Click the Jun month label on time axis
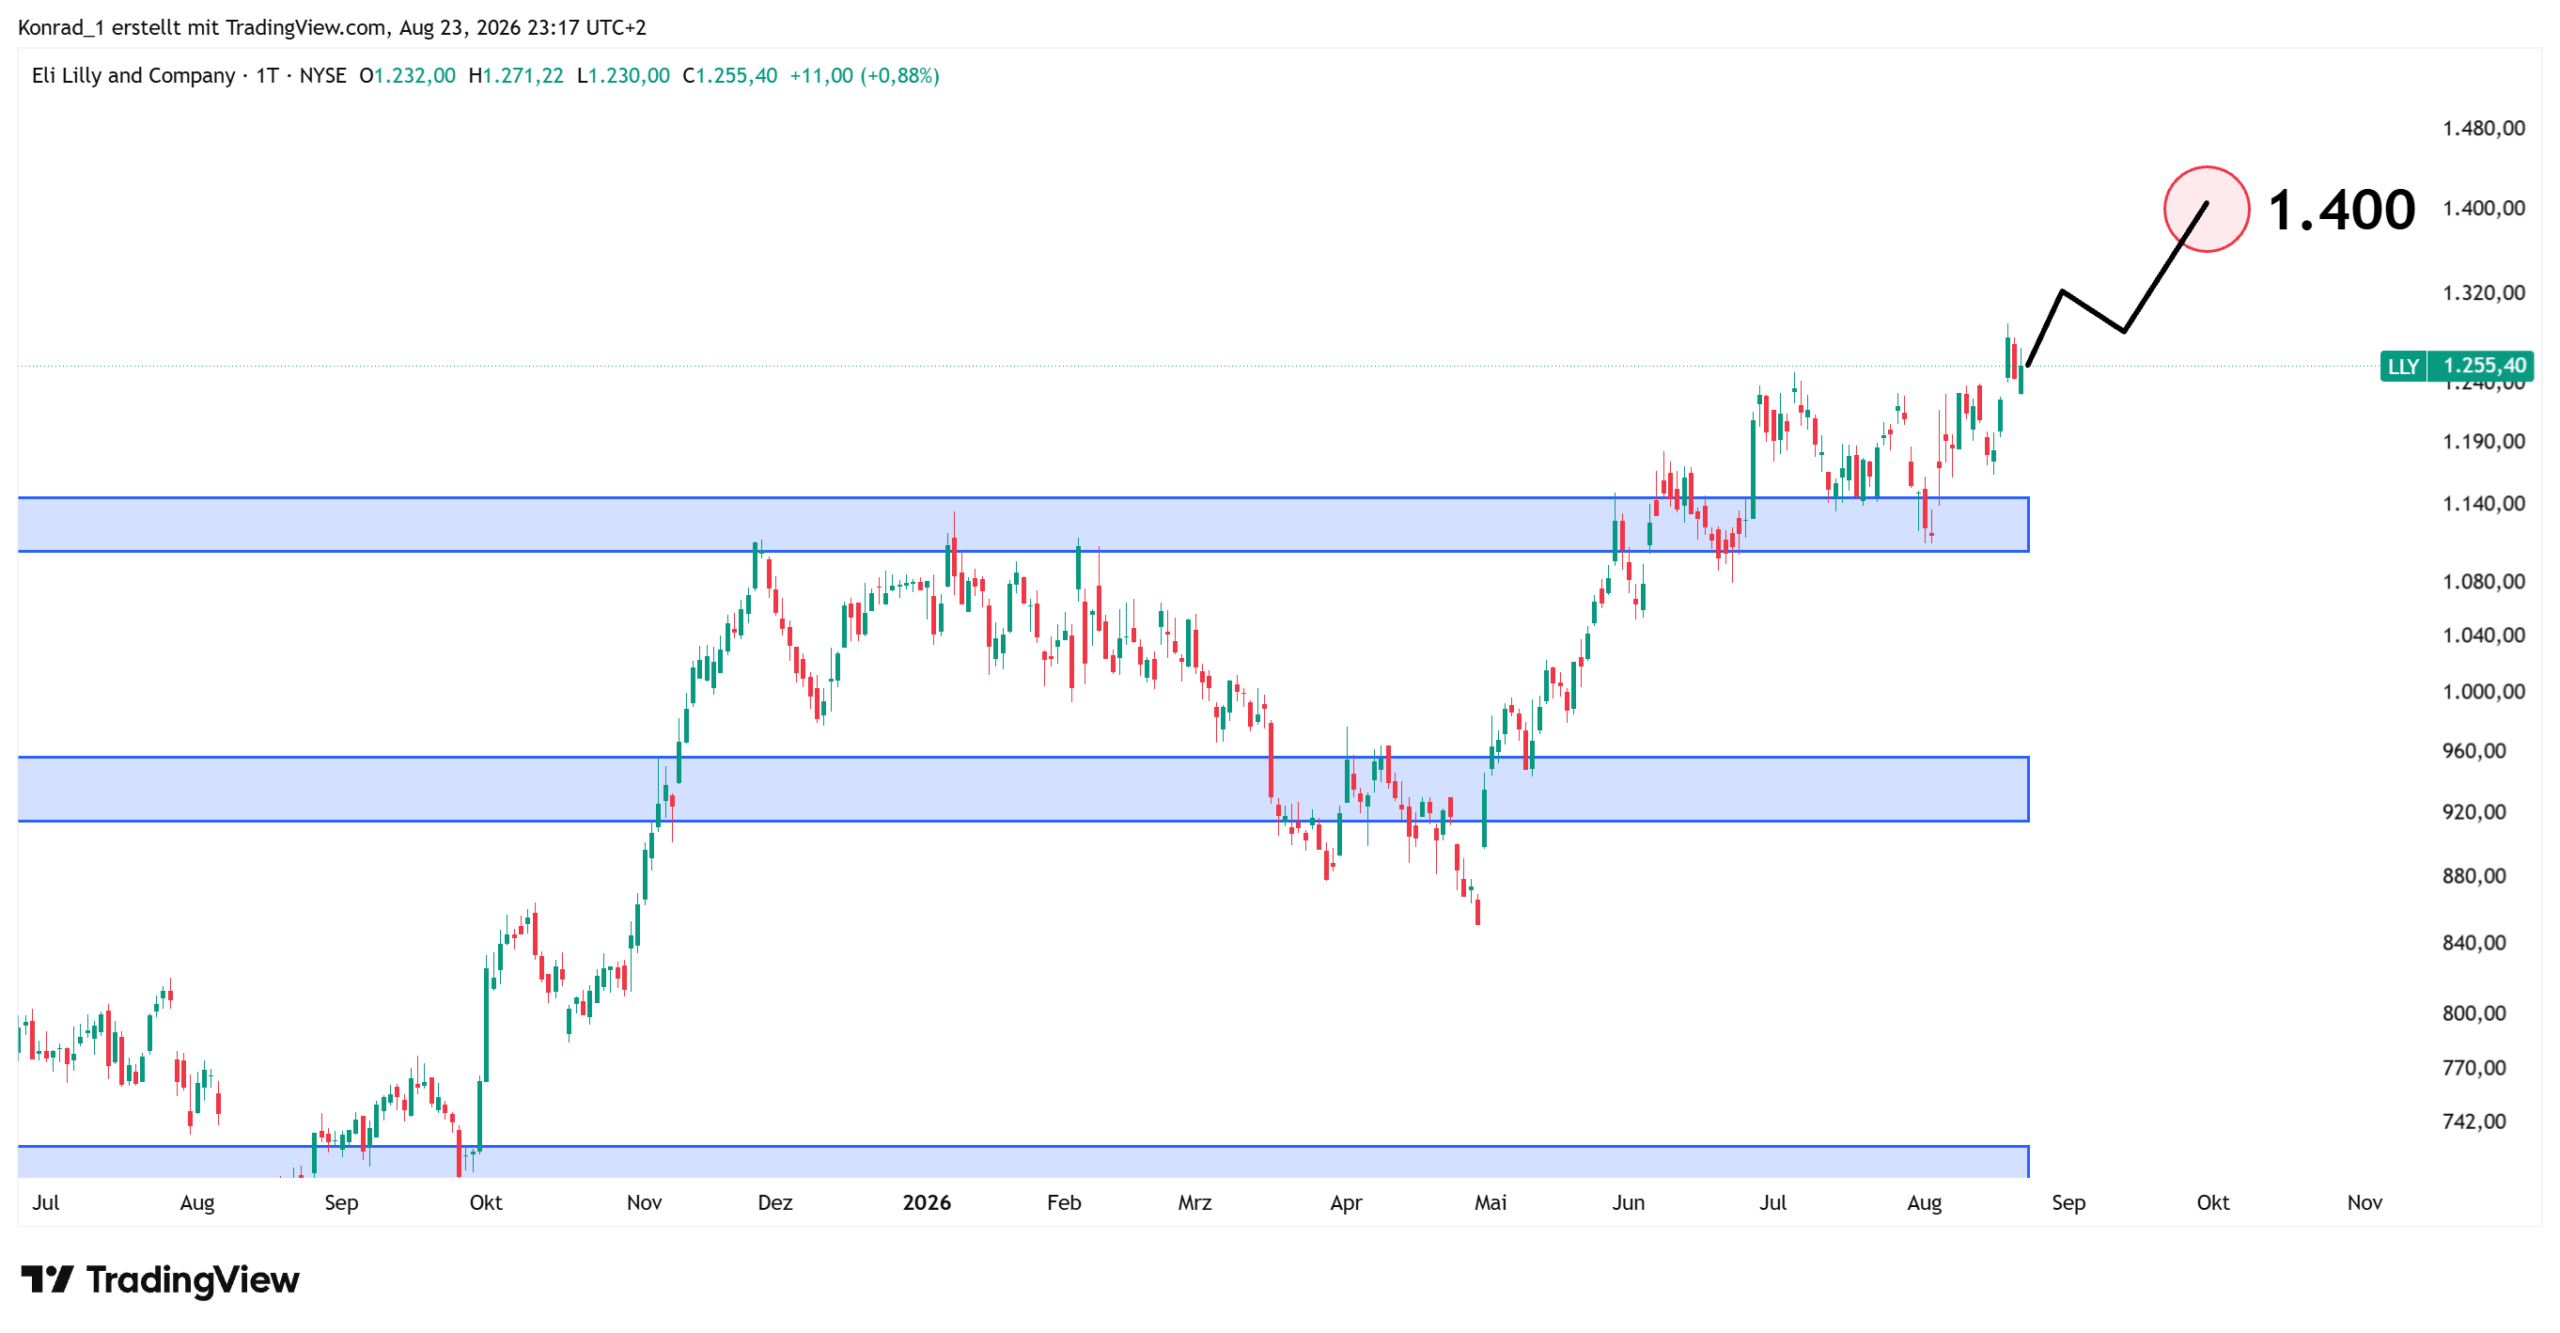The width and height of the screenshot is (2560, 1333). click(1628, 1203)
